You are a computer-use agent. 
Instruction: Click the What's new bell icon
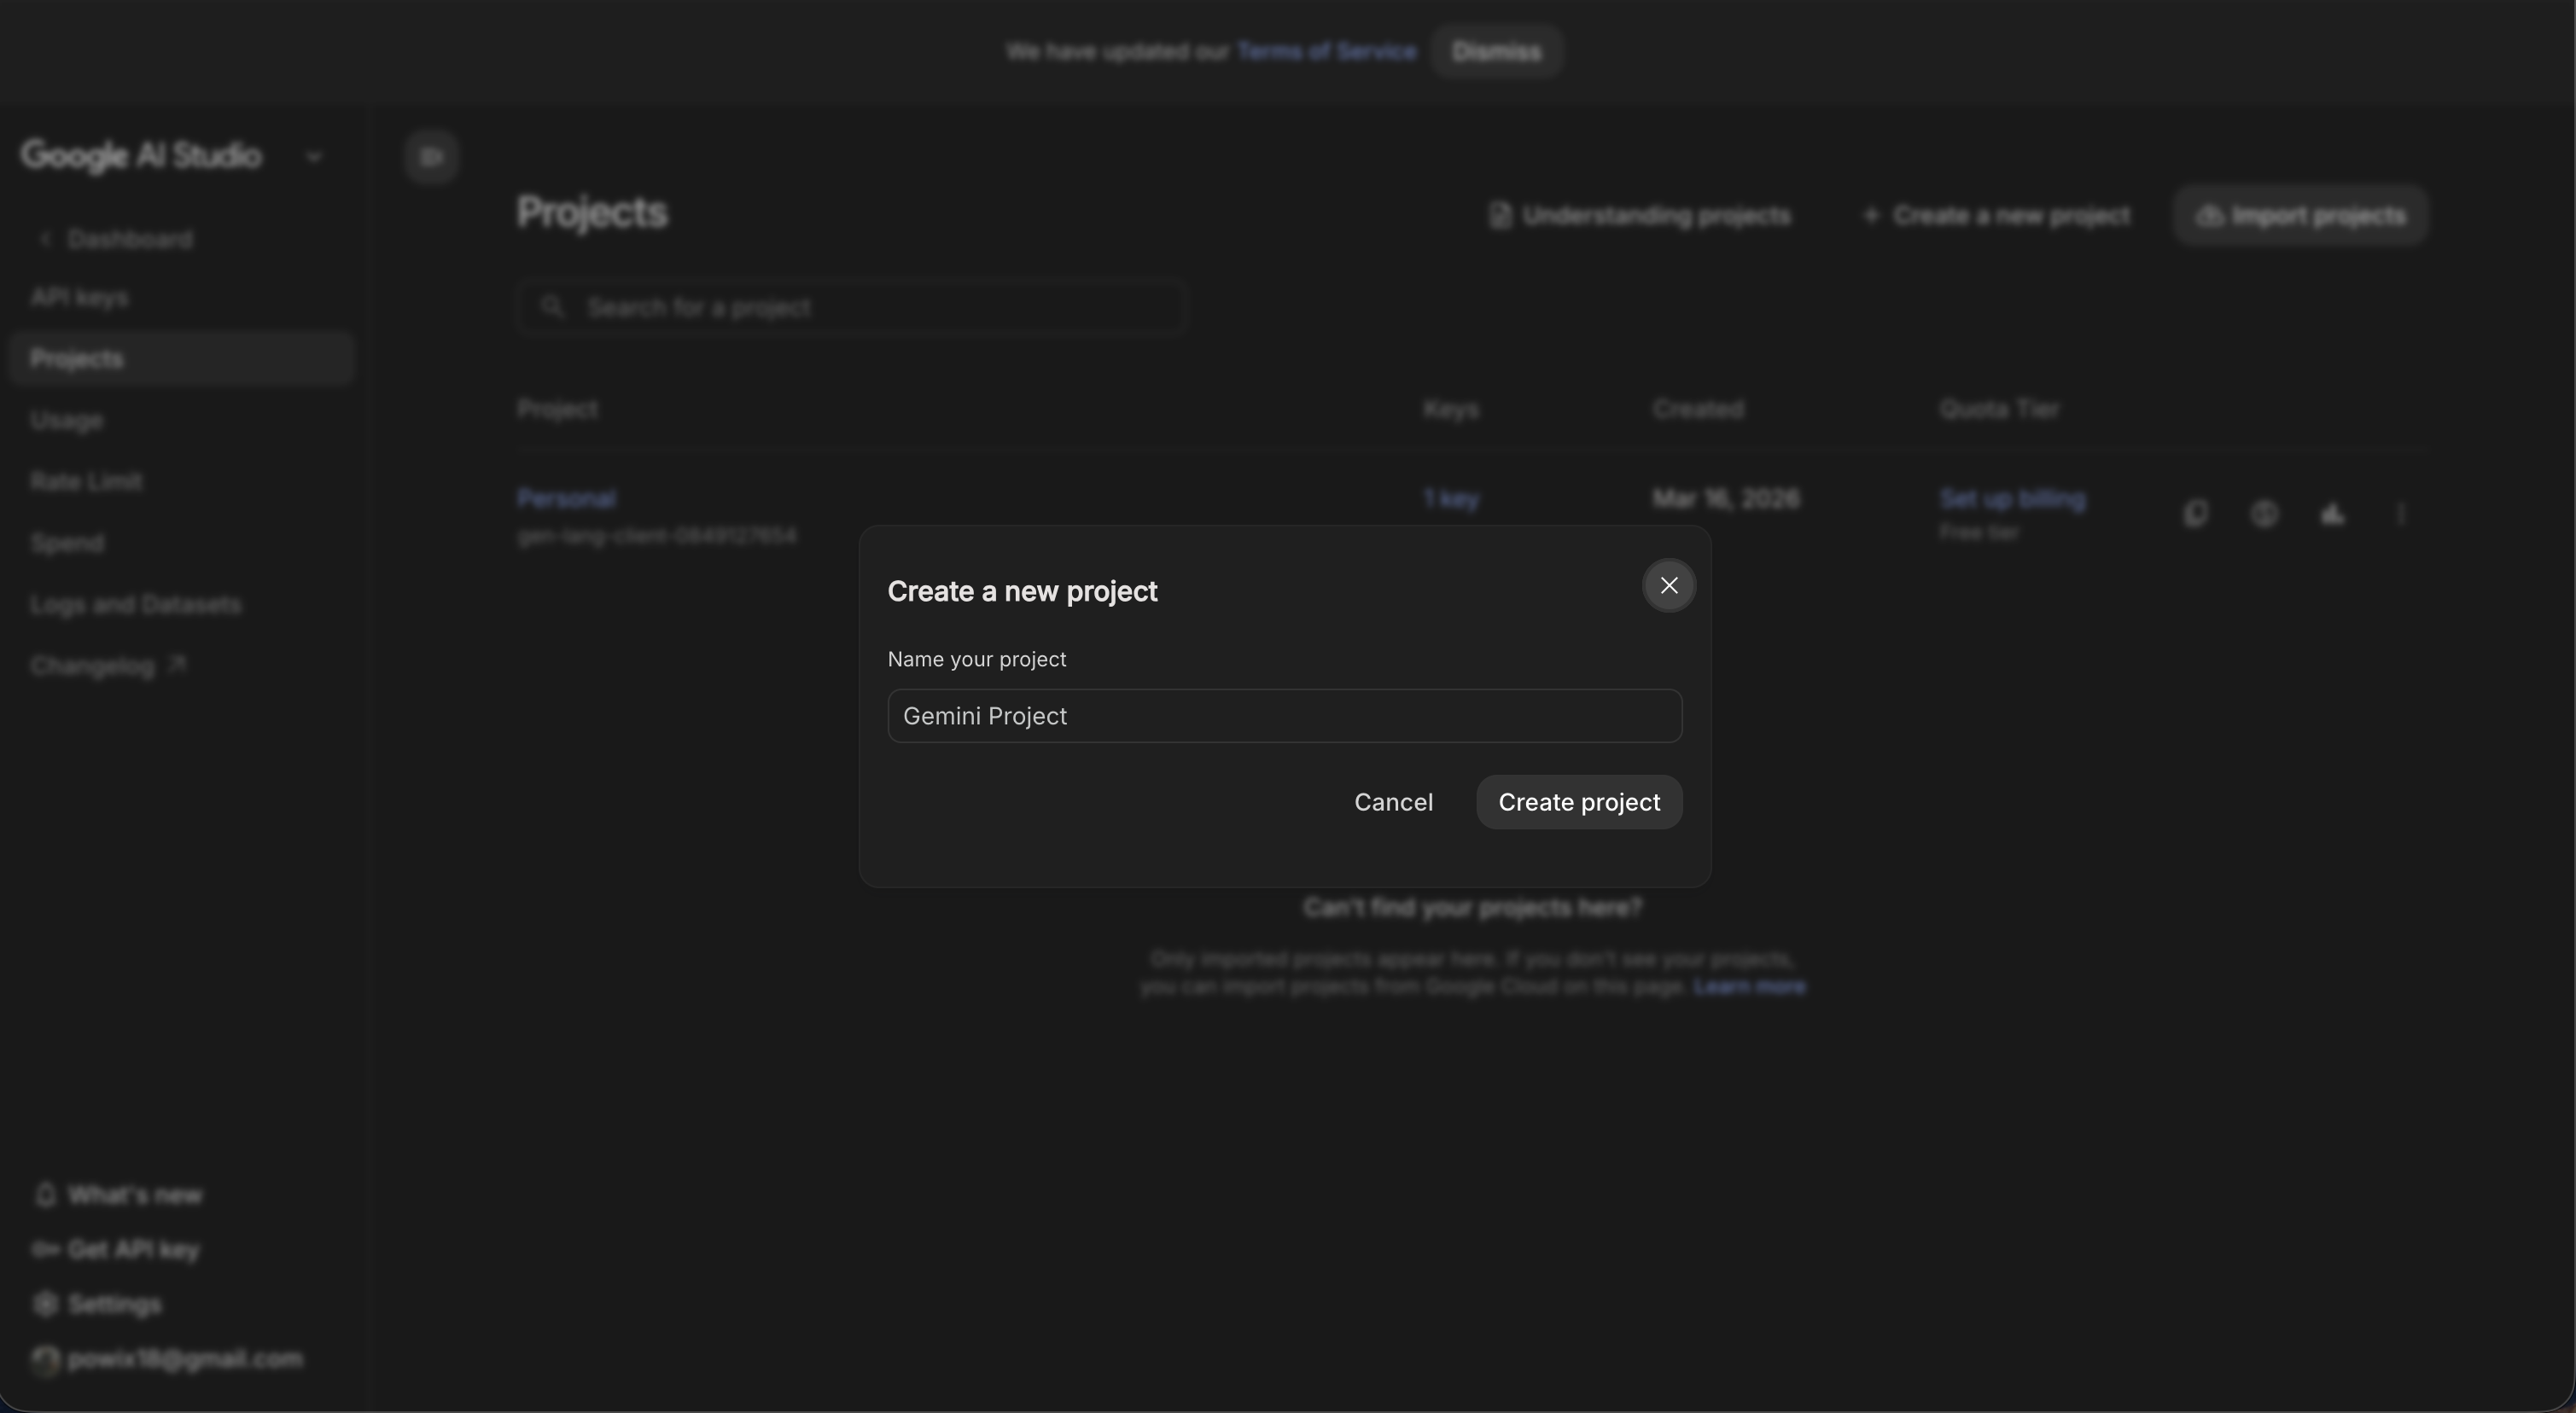[46, 1195]
